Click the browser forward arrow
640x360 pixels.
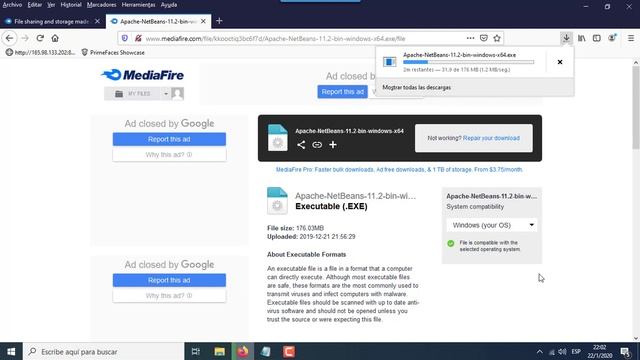pyautogui.click(x=25, y=38)
